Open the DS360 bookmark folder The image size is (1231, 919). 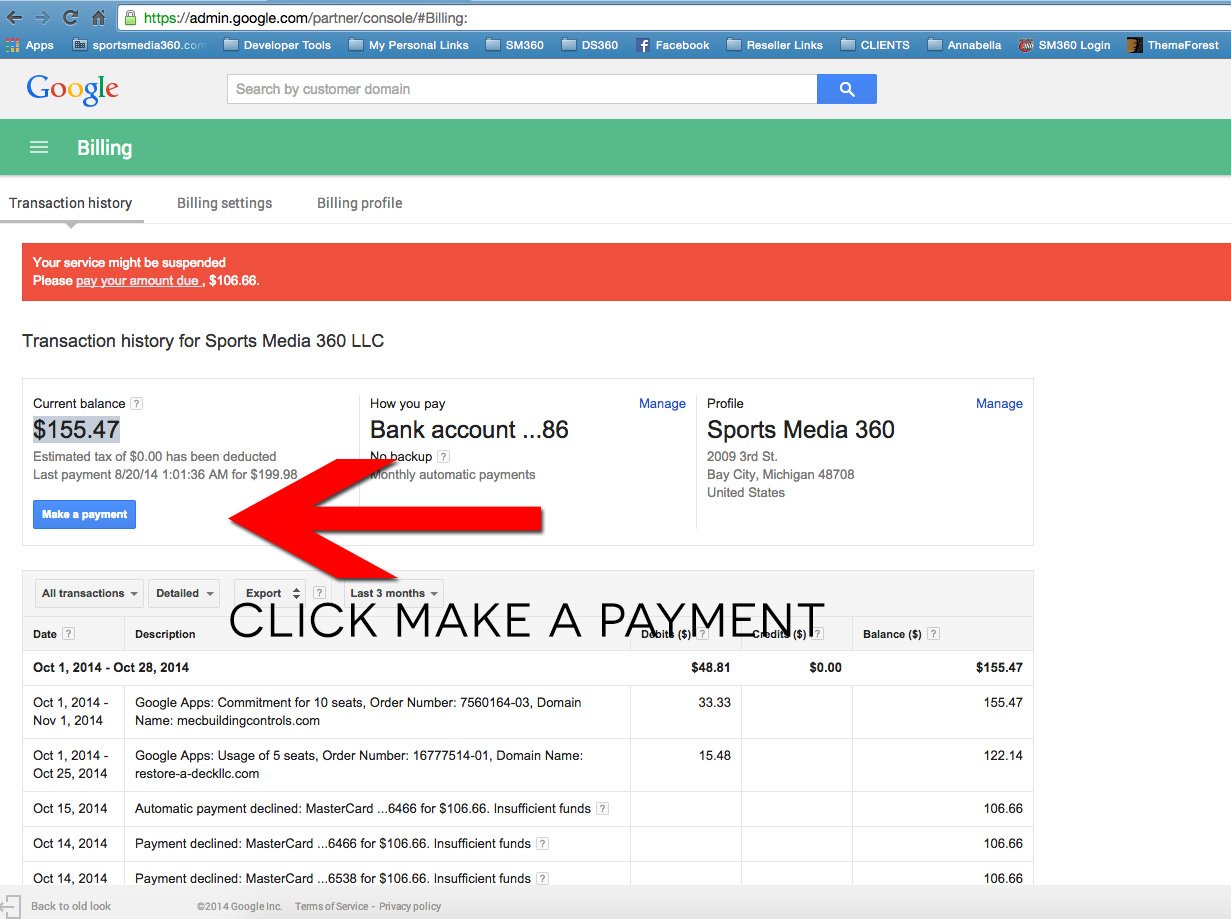point(590,45)
